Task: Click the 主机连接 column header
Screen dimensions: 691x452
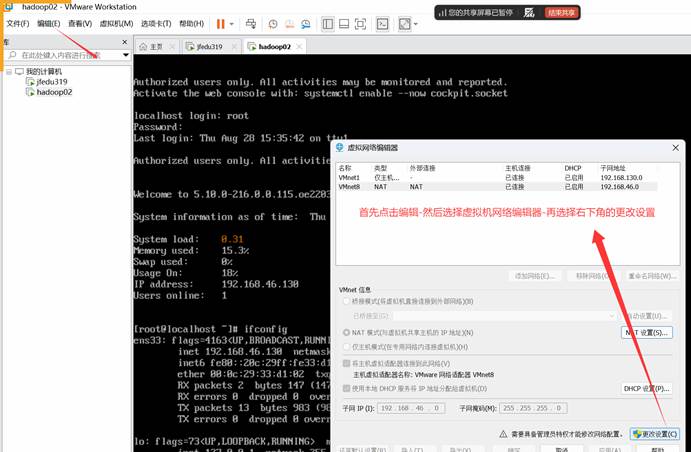Action: coord(517,168)
